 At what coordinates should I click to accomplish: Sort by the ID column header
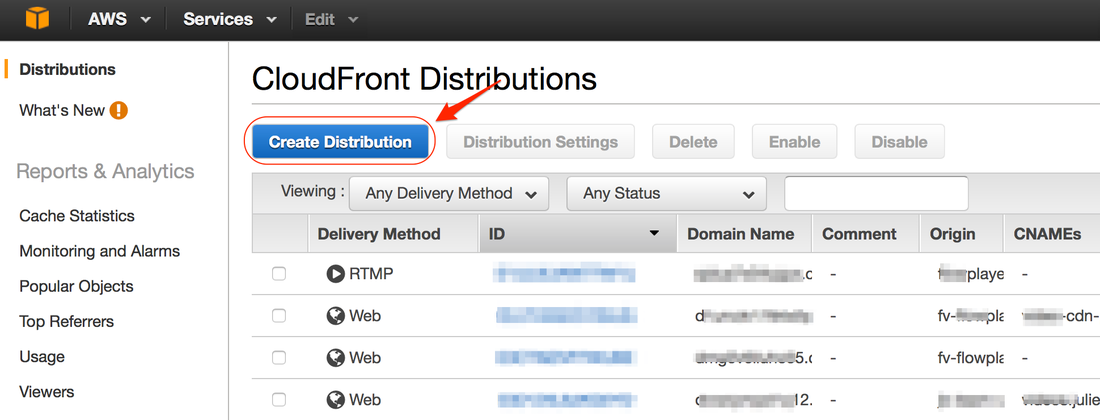[578, 233]
